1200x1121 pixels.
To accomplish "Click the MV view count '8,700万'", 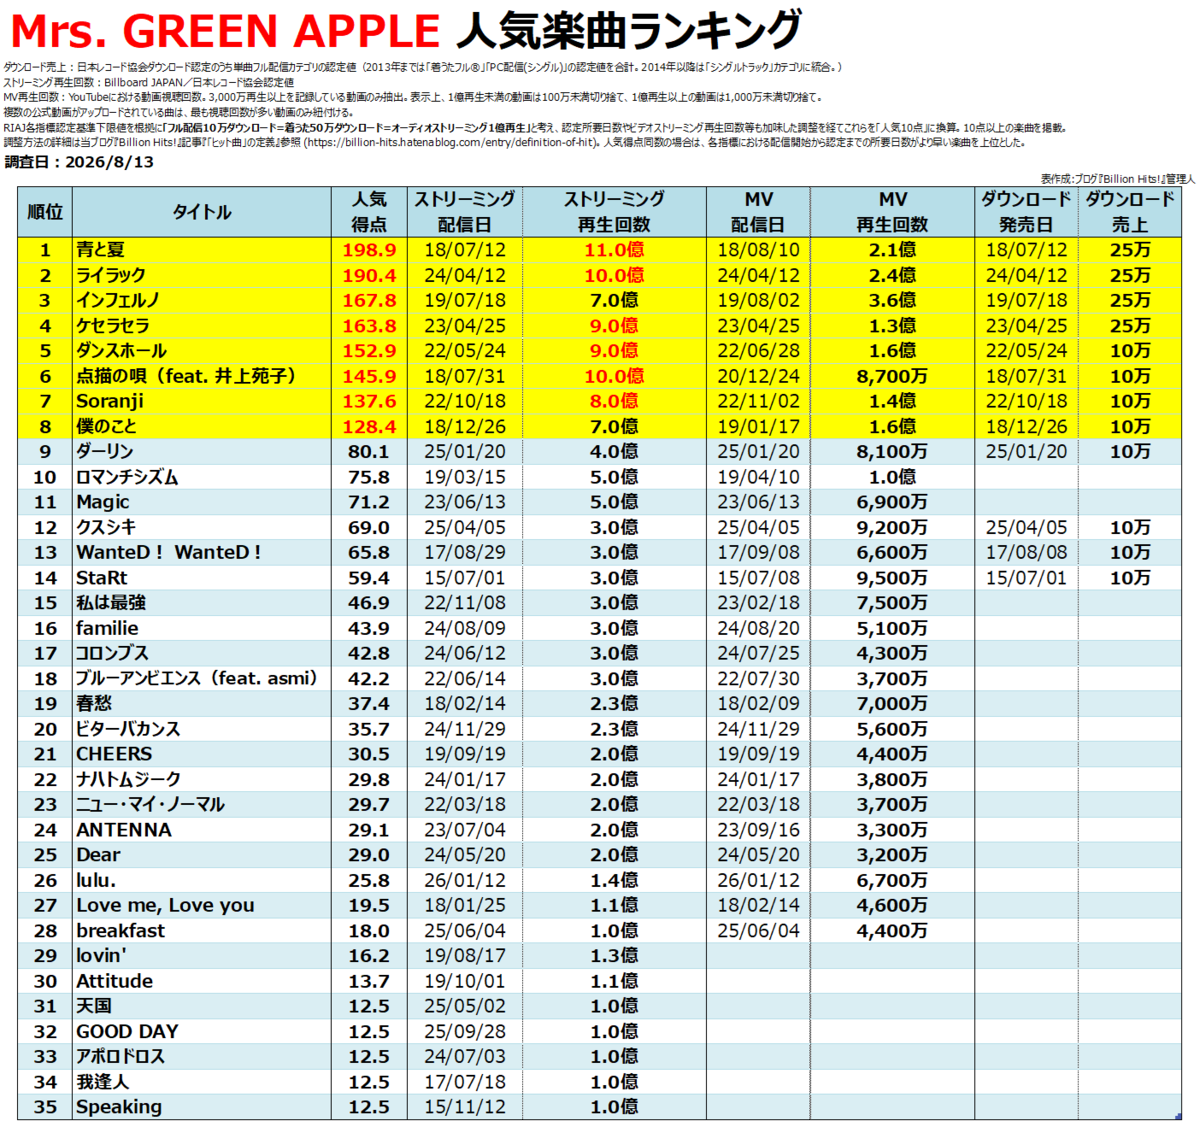I will [892, 376].
